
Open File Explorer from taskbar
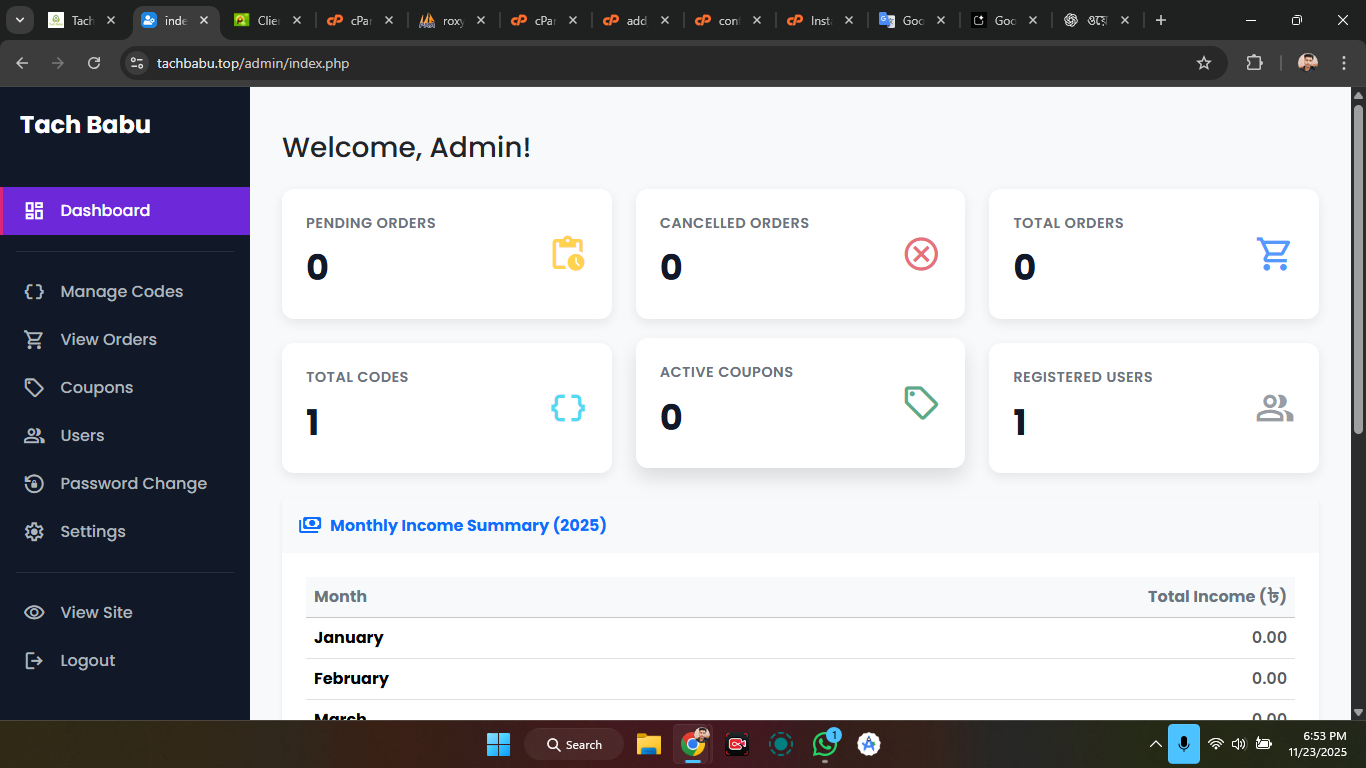pyautogui.click(x=649, y=744)
